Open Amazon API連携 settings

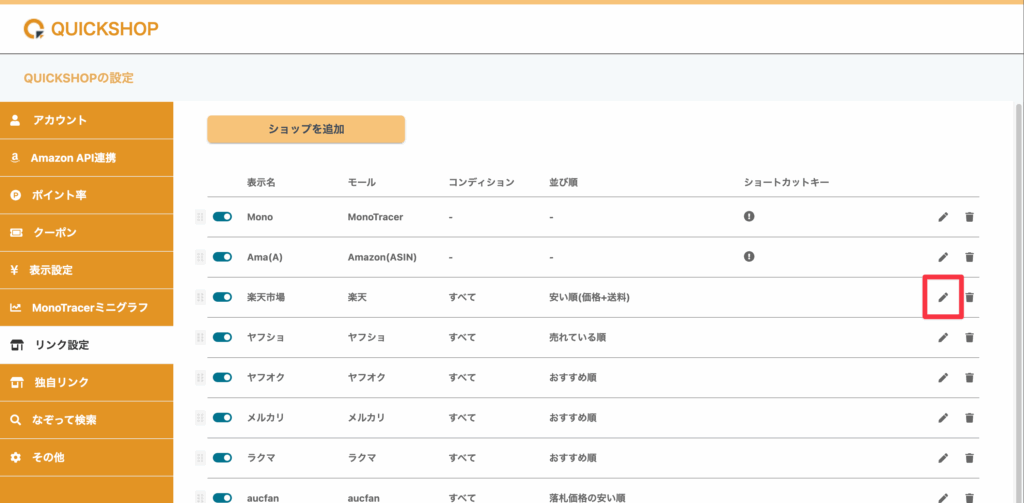87,158
